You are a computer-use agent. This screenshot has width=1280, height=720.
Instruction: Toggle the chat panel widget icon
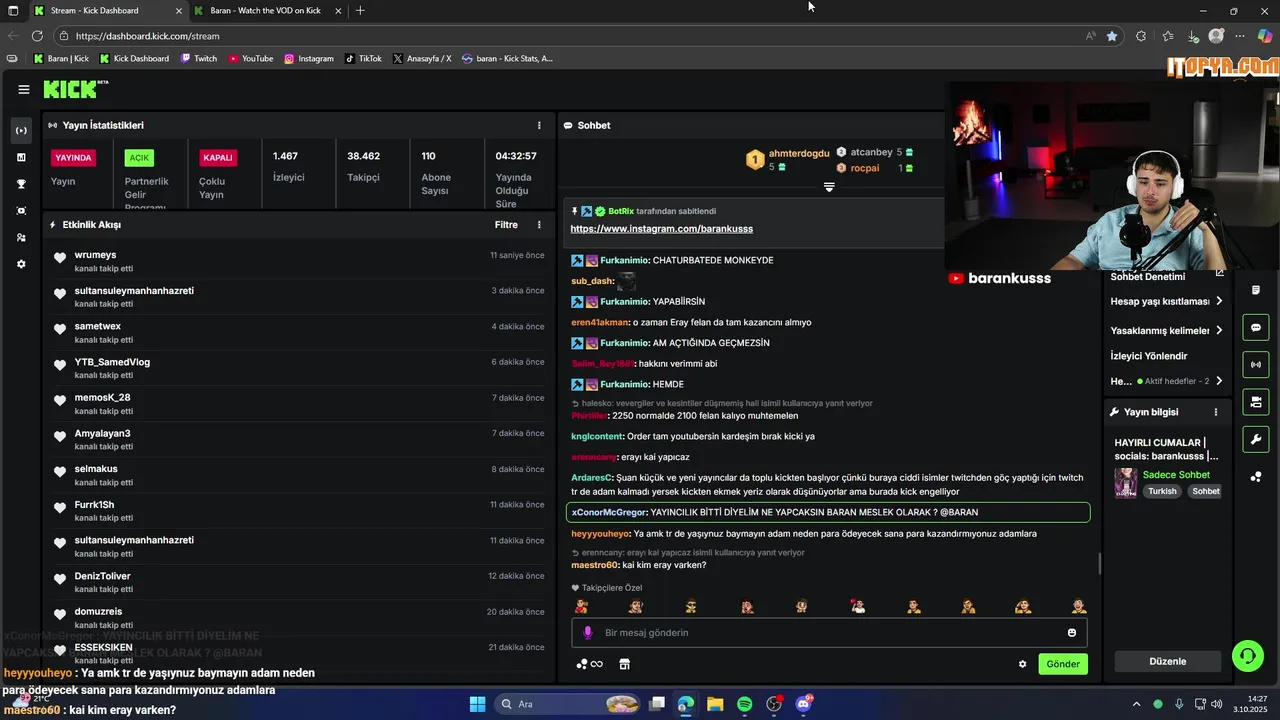point(1256,327)
